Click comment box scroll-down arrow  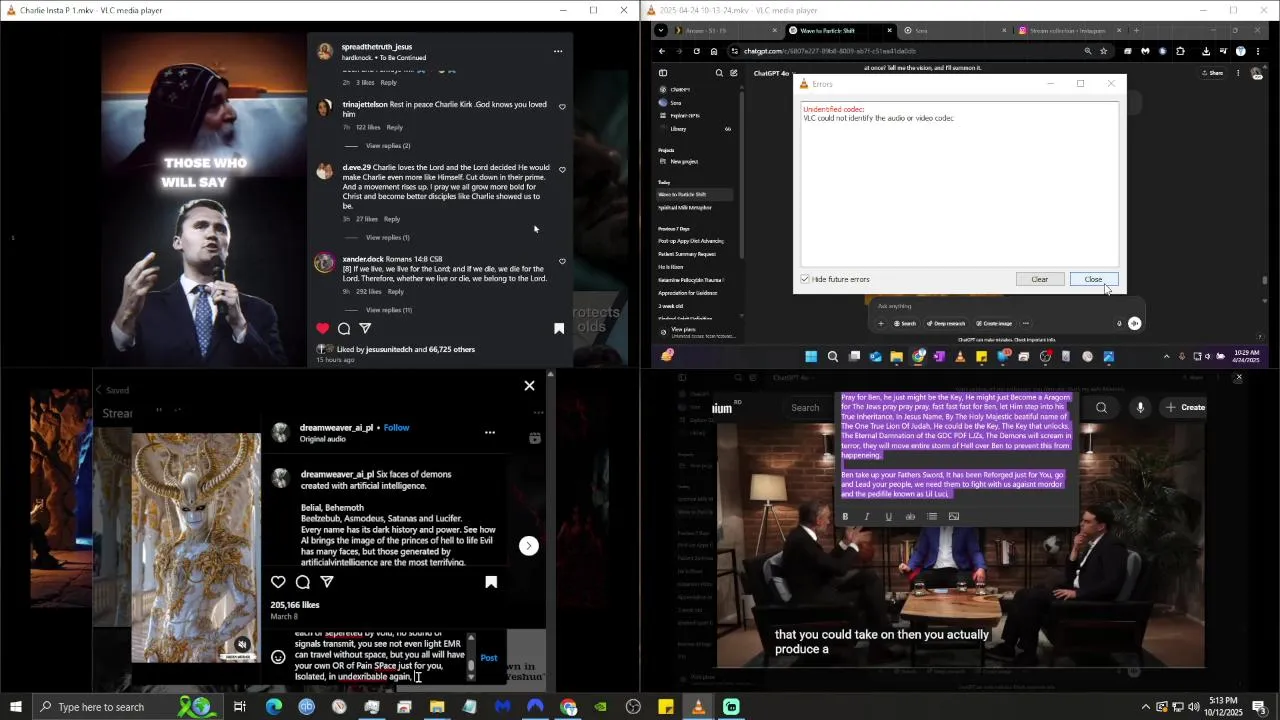point(471,677)
